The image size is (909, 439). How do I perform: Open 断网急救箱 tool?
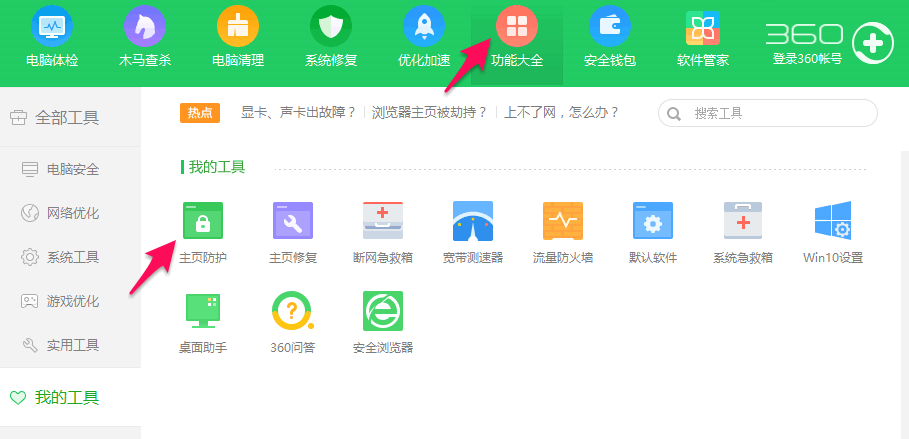(x=383, y=220)
